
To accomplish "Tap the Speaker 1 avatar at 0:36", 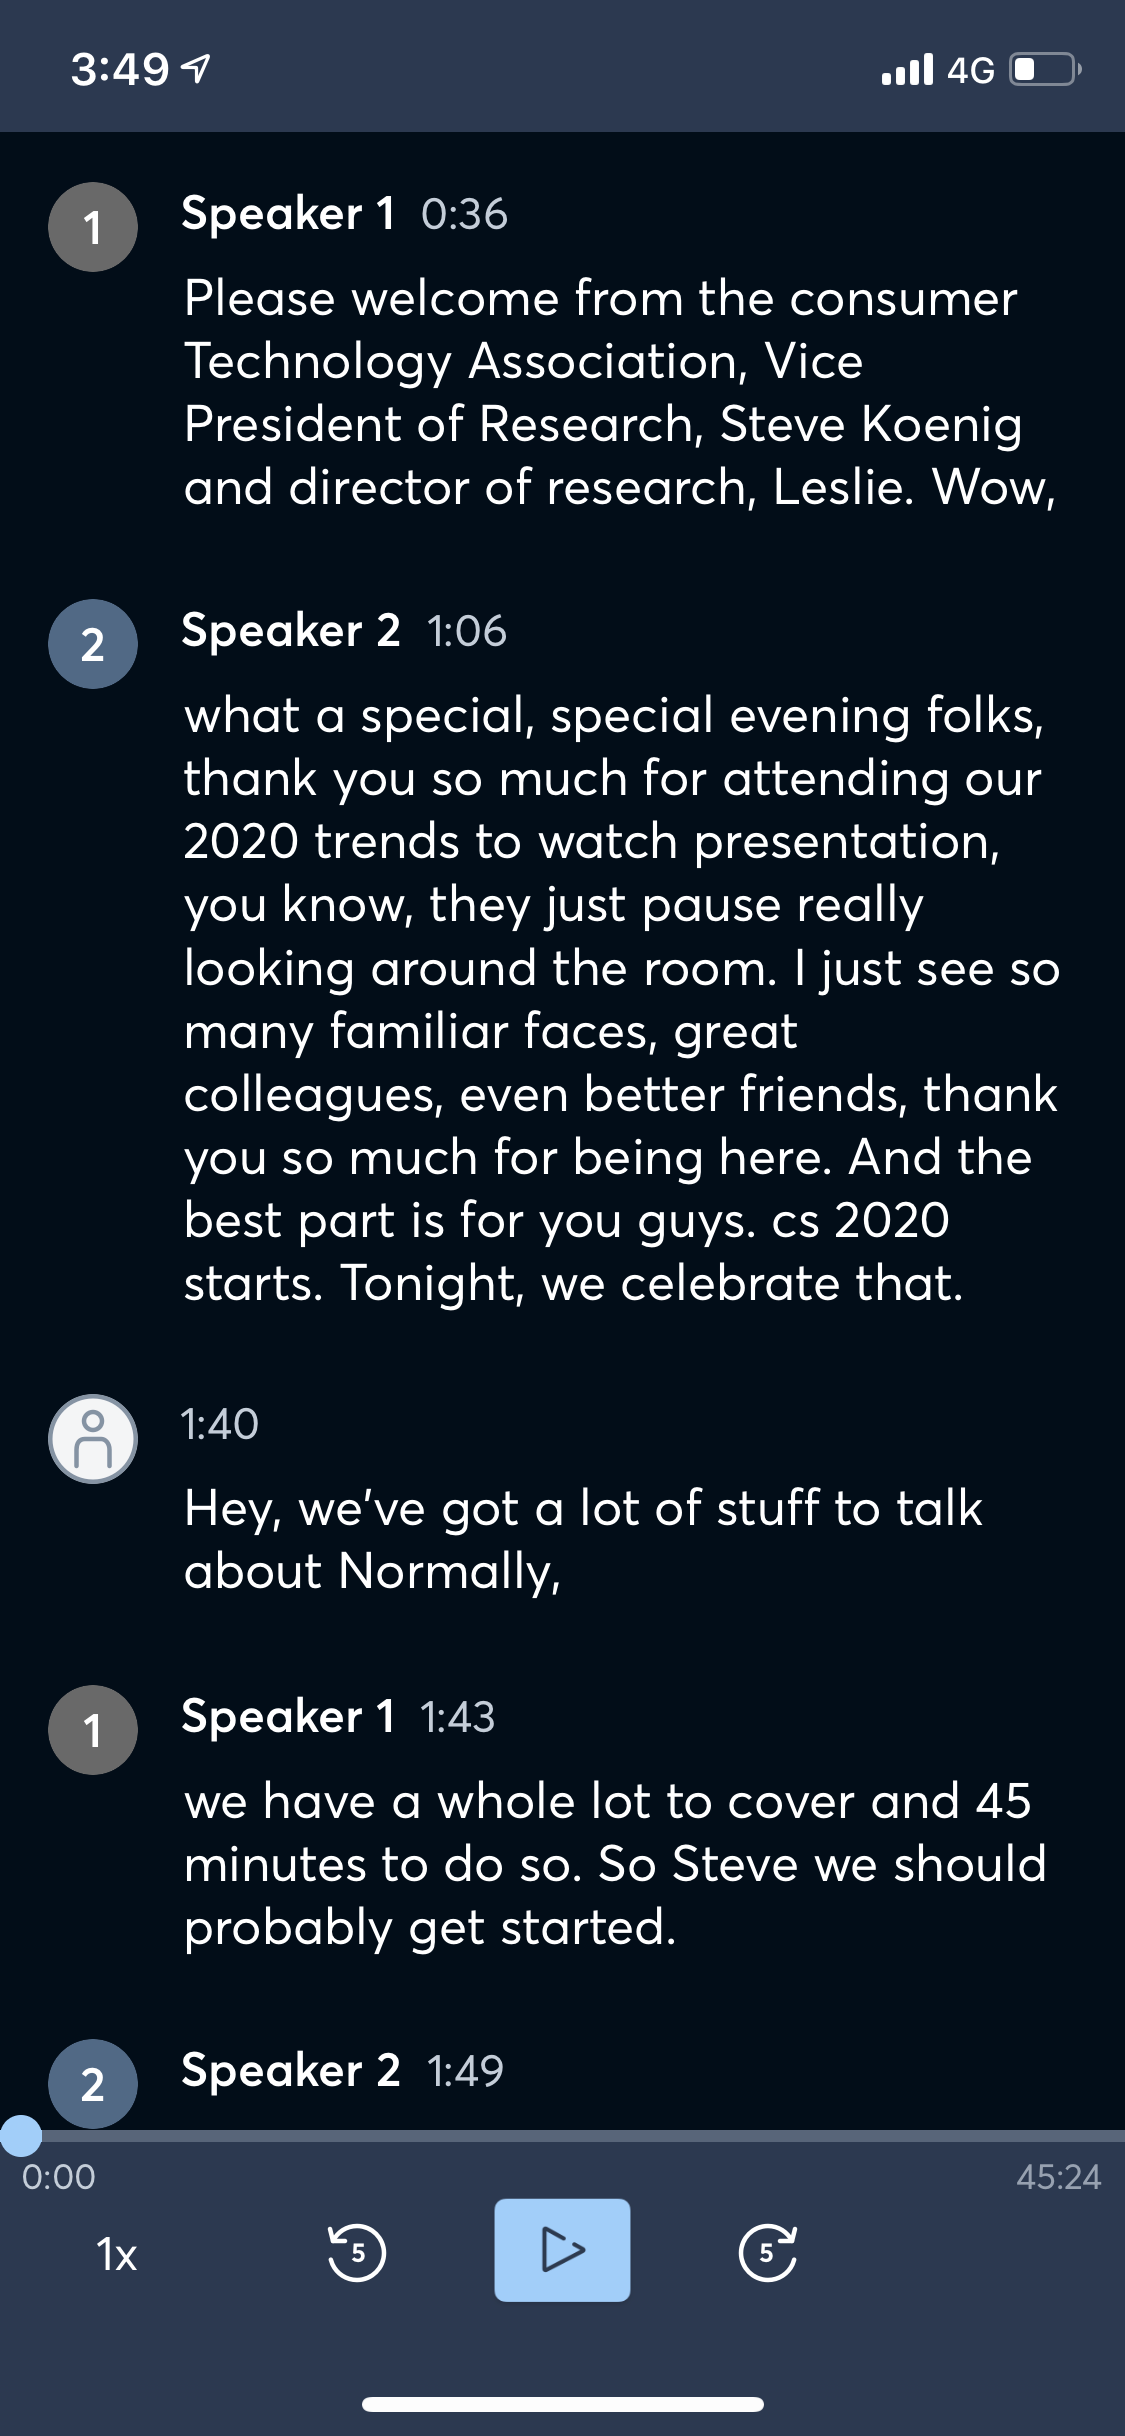I will click(x=93, y=227).
